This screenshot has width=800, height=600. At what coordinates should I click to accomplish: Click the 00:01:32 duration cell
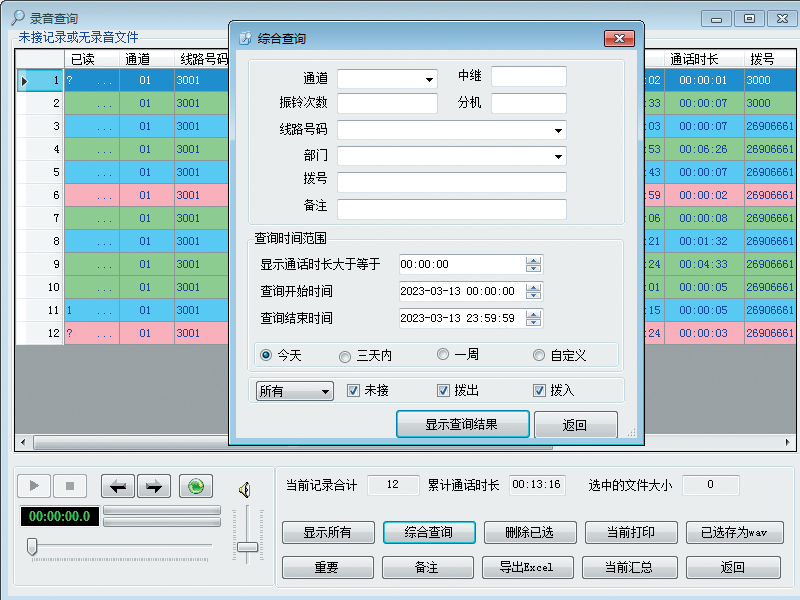[x=704, y=241]
